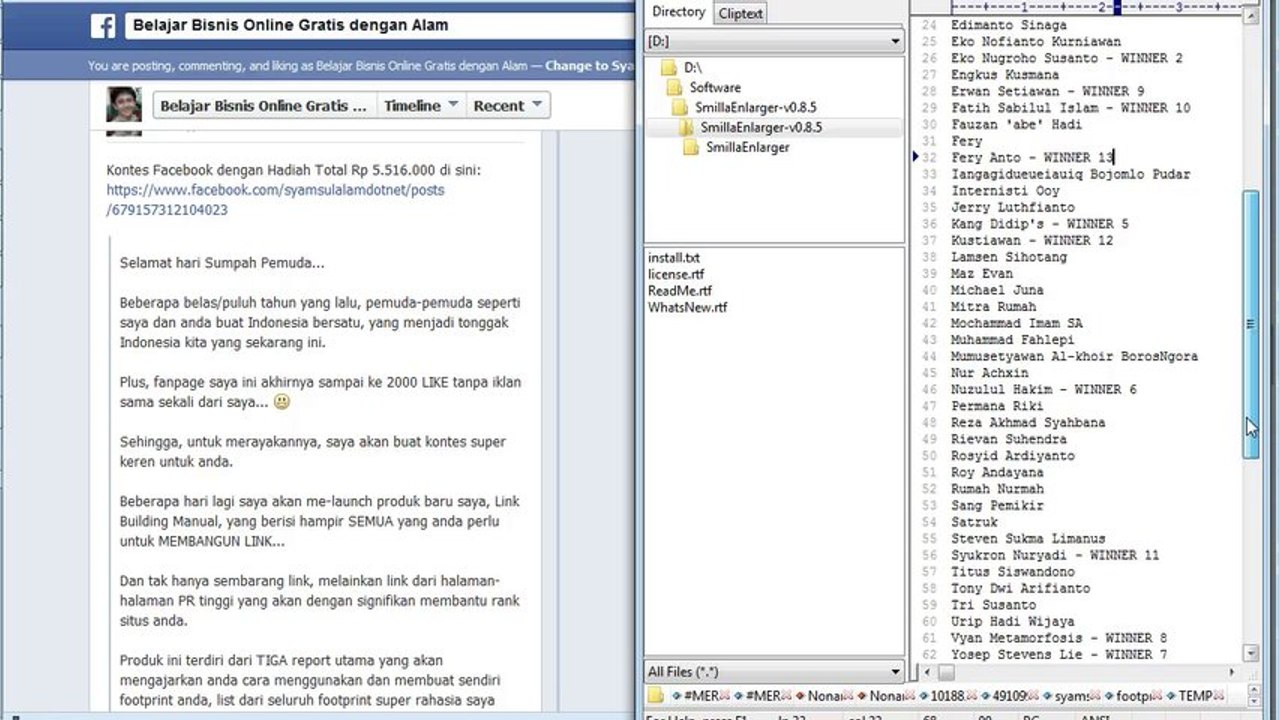Click line 'Engkus Kusmana' in the editor
Image resolution: width=1279 pixels, height=720 pixels.
pyautogui.click(x=1005, y=75)
